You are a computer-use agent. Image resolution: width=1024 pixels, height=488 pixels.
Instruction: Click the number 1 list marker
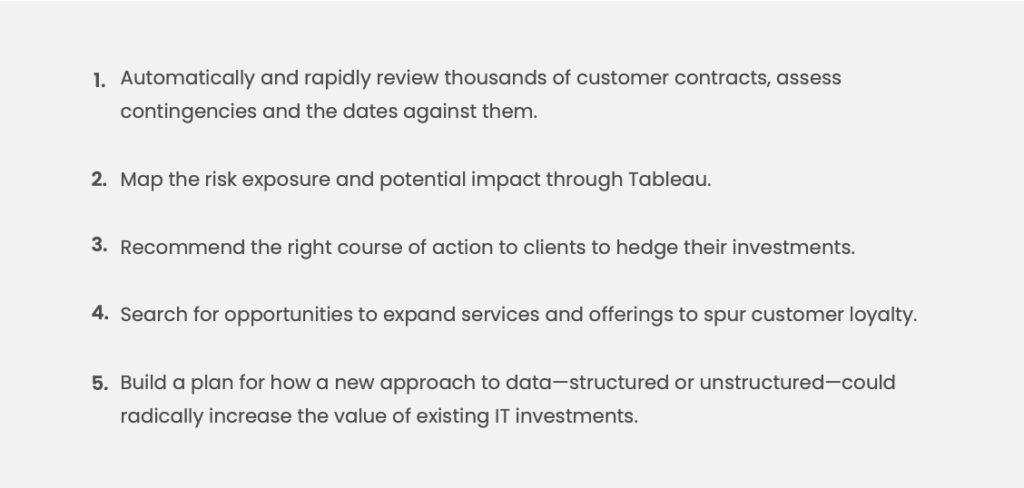tap(99, 81)
